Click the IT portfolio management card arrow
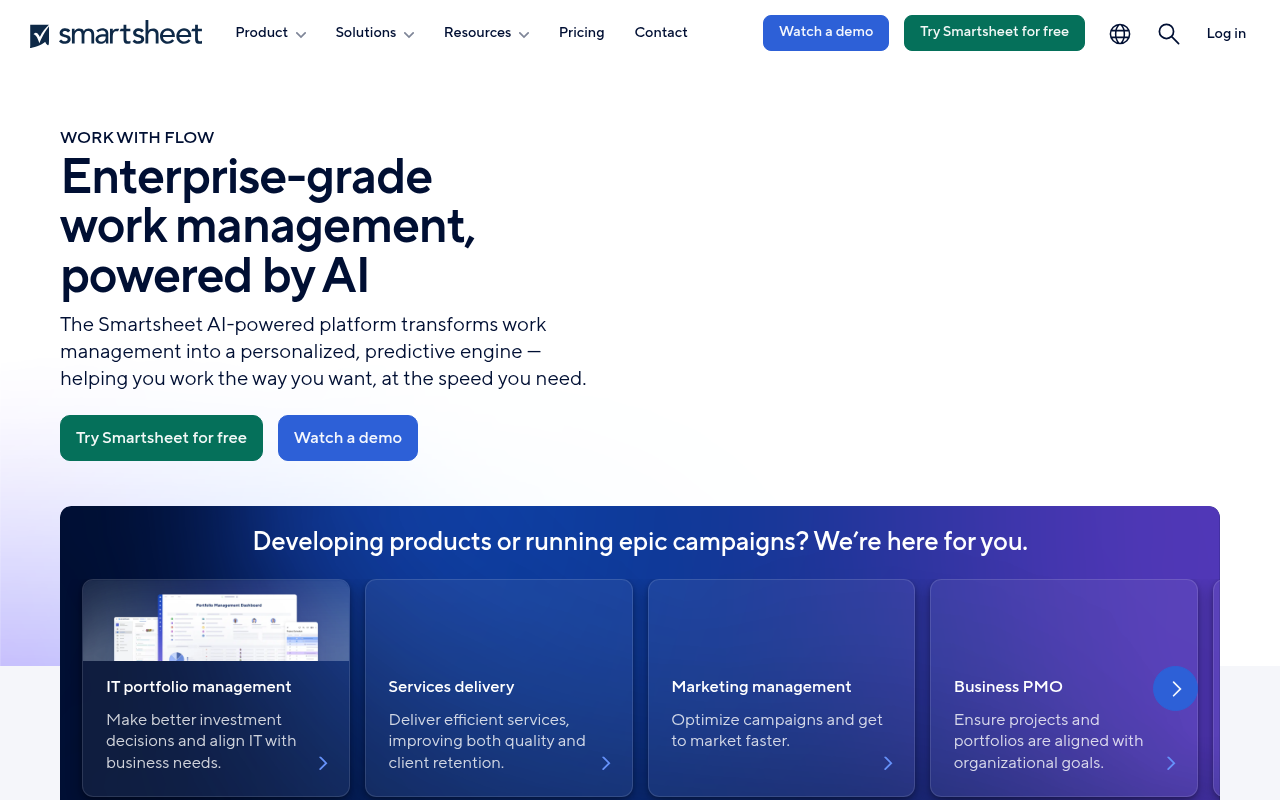The width and height of the screenshot is (1280, 800). tap(323, 763)
